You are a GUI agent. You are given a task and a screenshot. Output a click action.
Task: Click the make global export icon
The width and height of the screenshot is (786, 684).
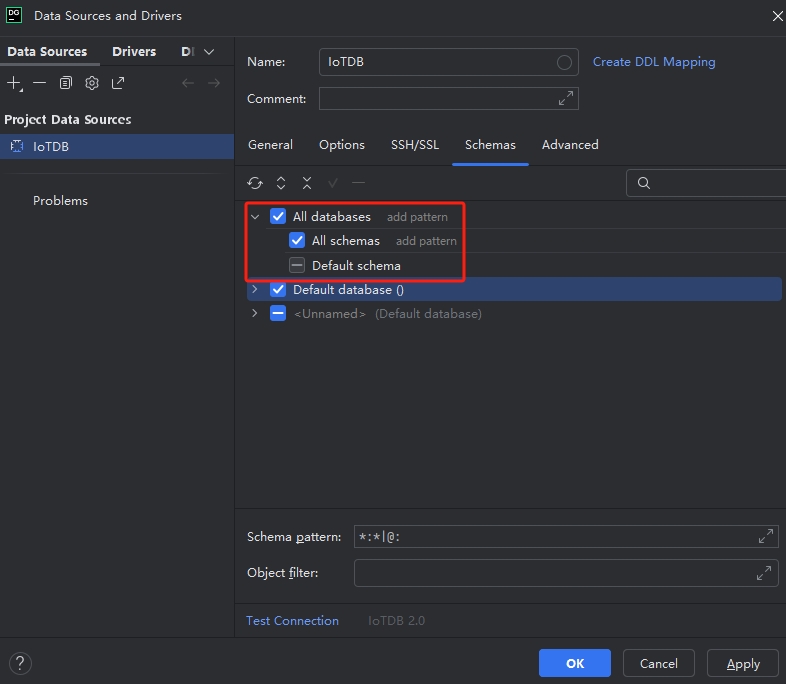click(118, 83)
